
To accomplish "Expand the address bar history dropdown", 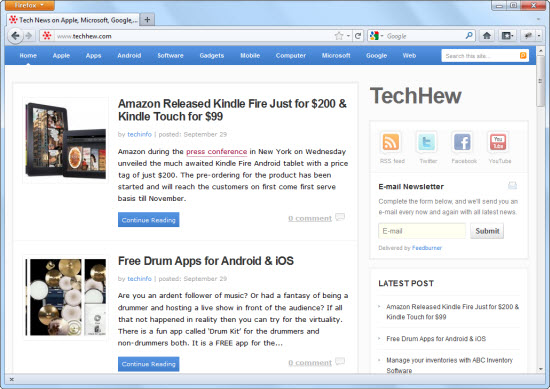I will pos(348,36).
